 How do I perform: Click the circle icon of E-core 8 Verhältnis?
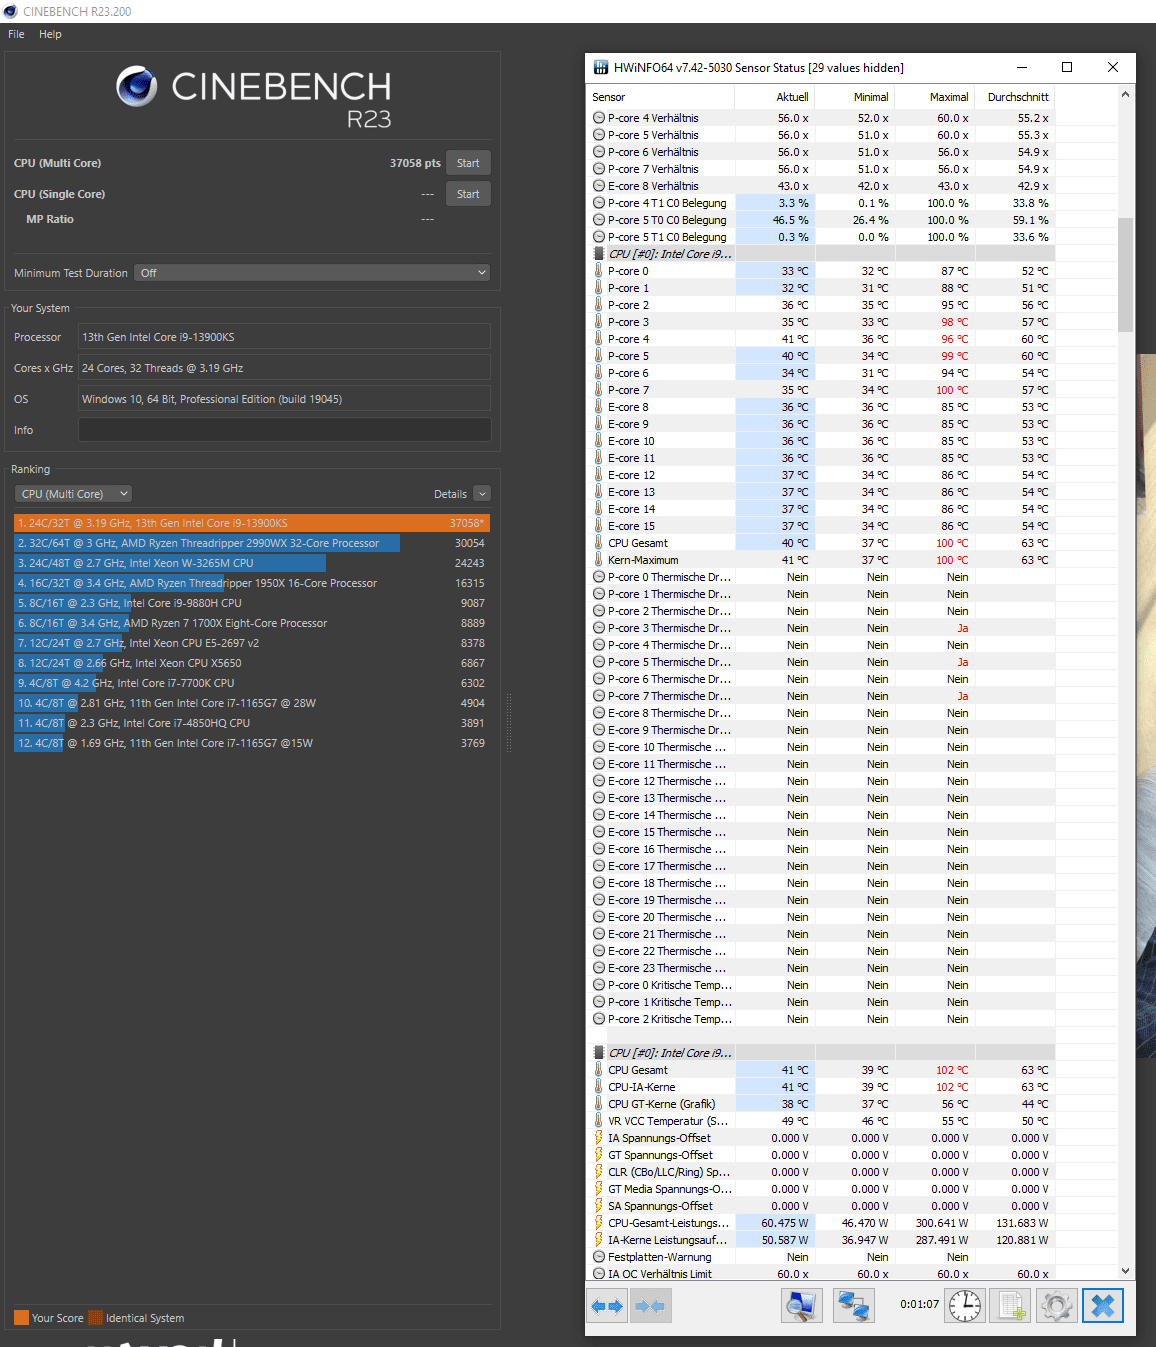click(599, 186)
